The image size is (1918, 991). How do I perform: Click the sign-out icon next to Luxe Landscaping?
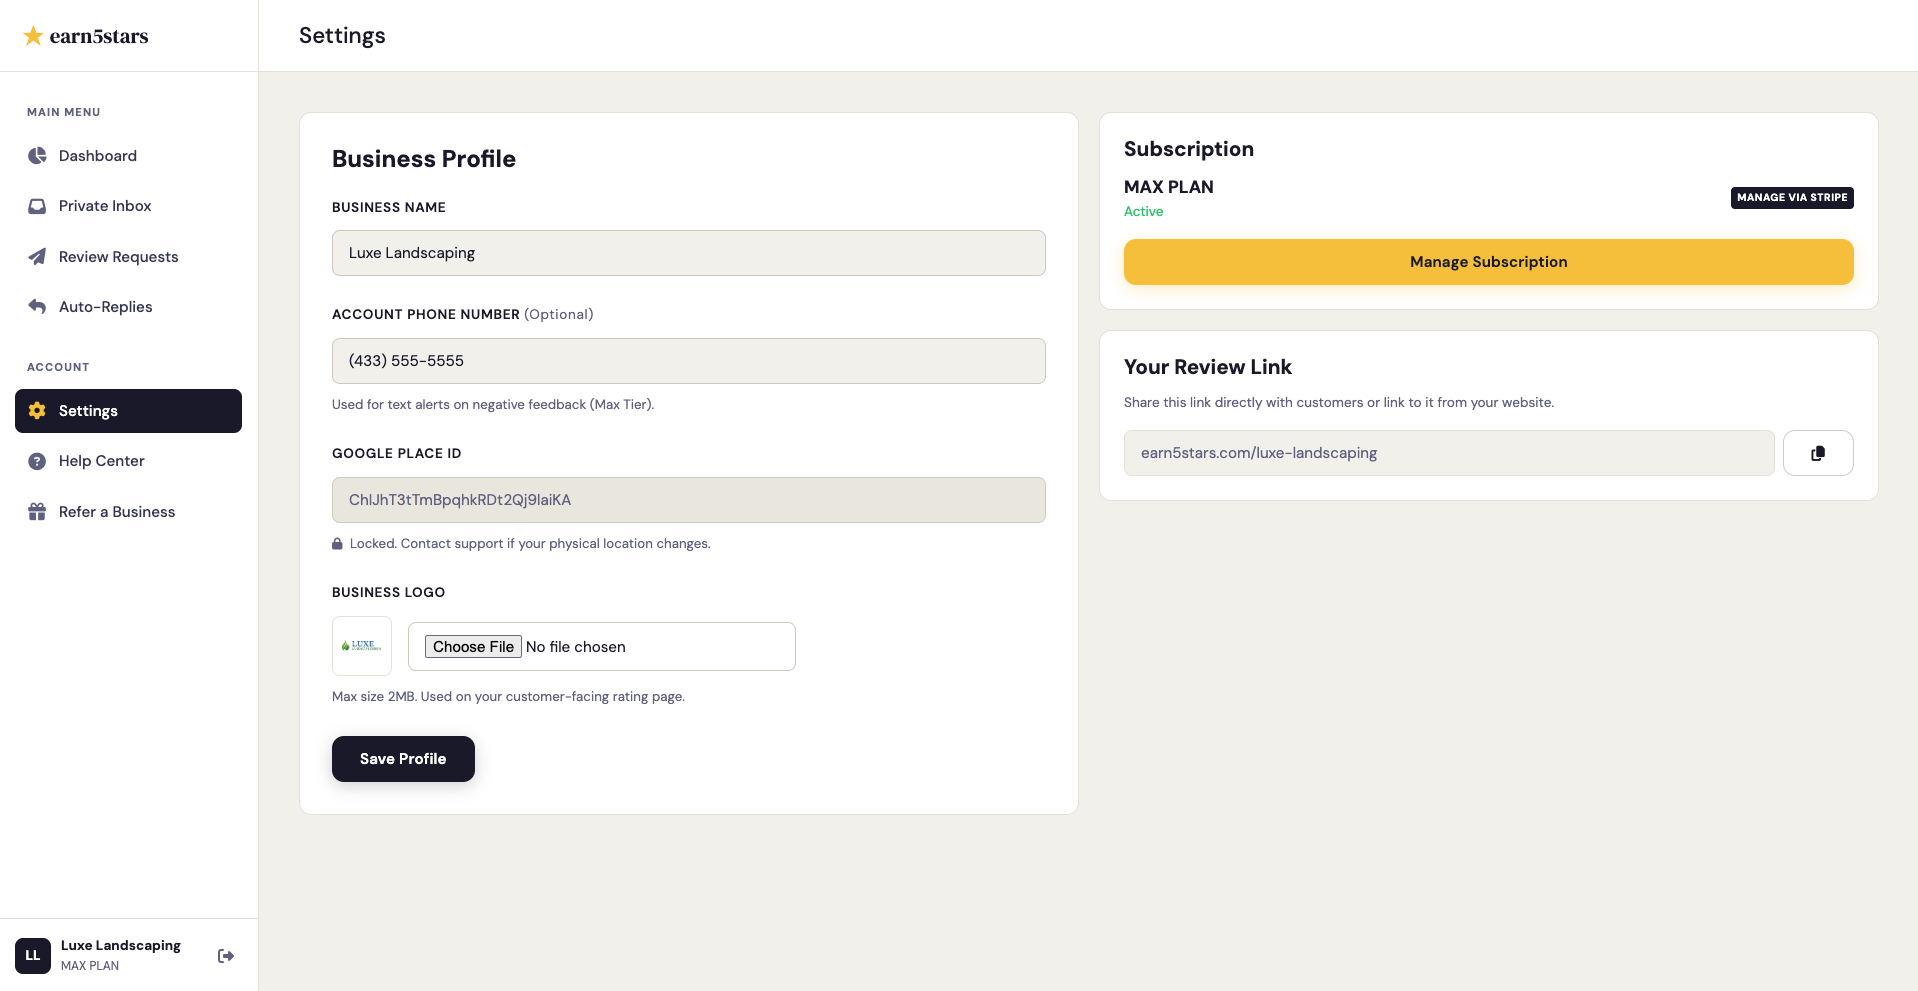(x=226, y=956)
